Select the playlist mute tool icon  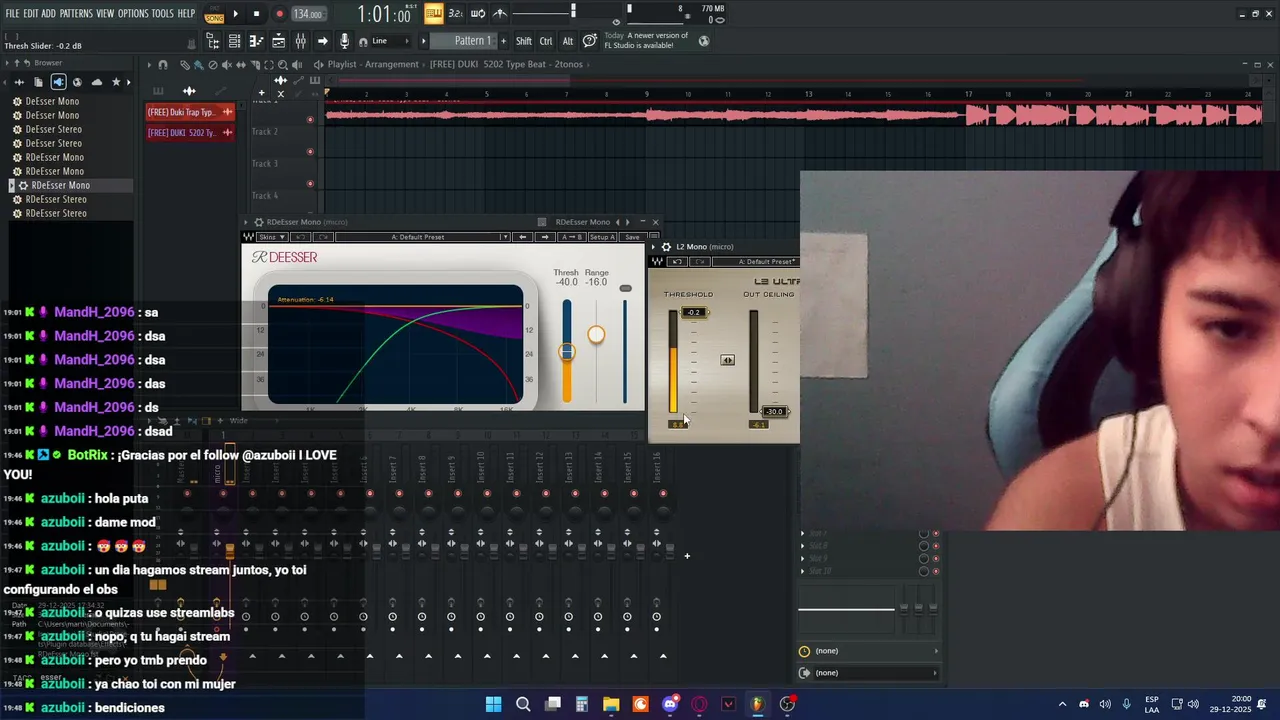coord(226,64)
